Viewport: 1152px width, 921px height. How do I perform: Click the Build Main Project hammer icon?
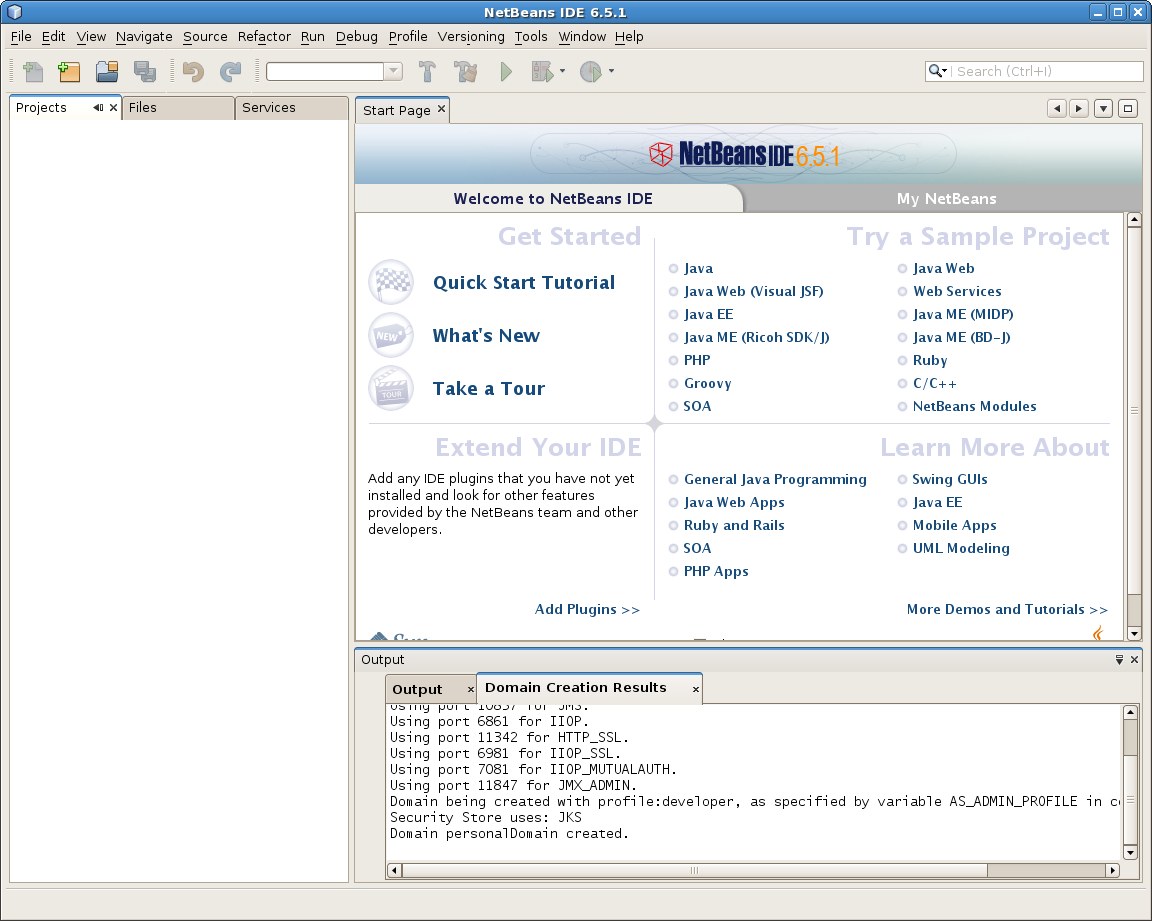tap(428, 71)
